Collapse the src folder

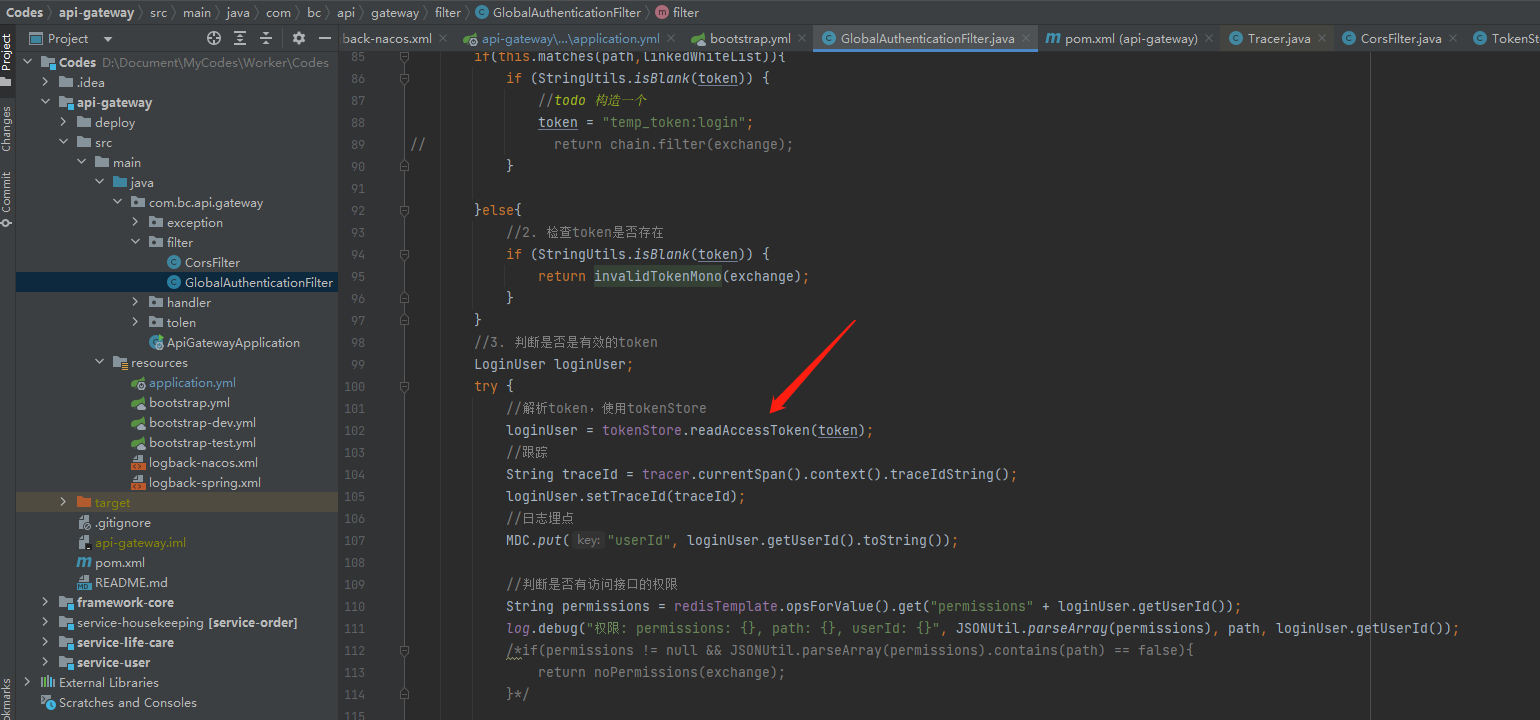point(63,142)
